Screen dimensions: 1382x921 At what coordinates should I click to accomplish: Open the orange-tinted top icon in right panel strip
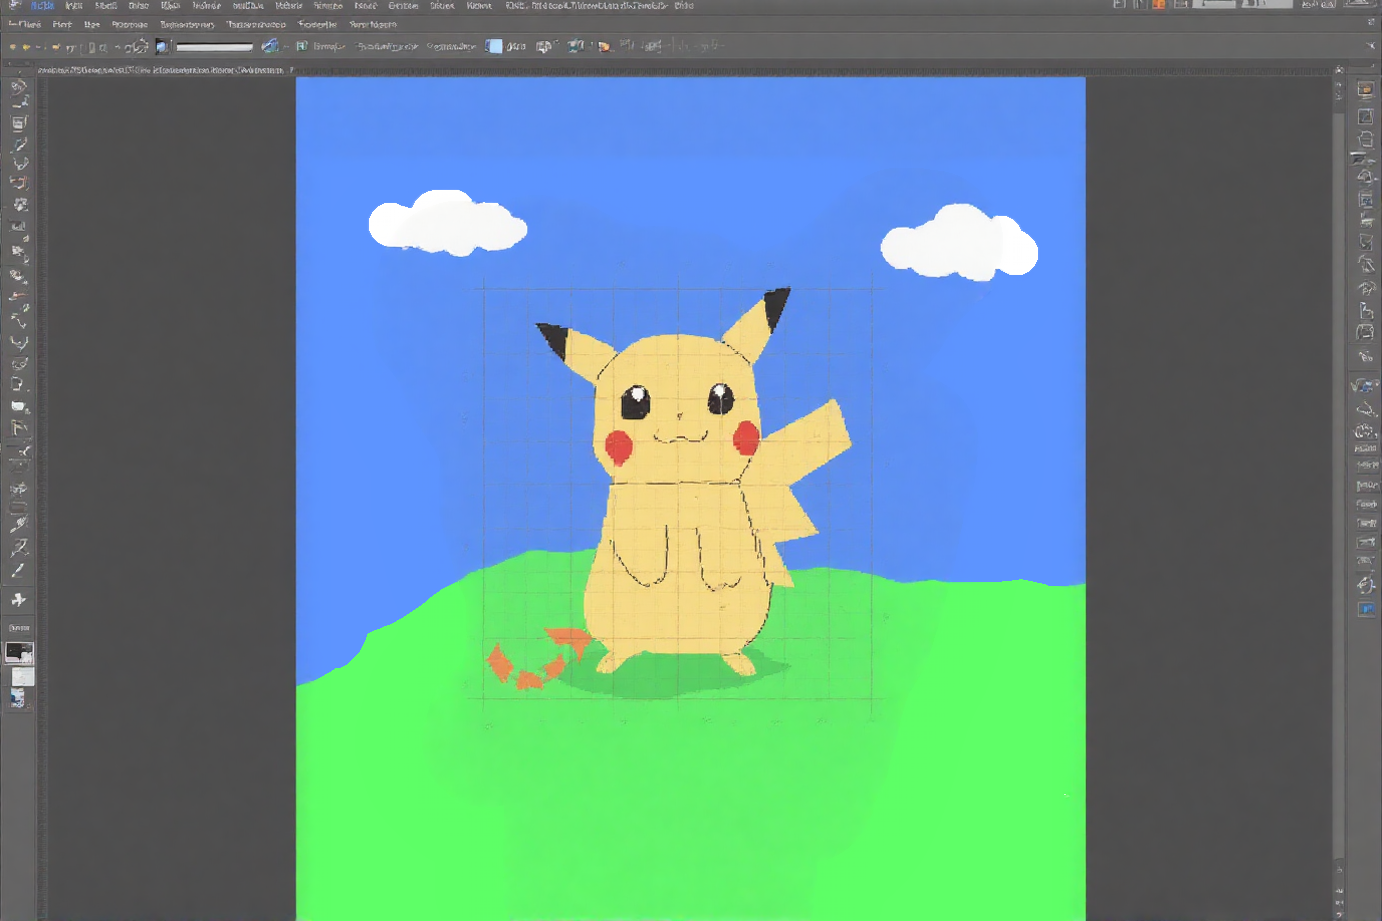[x=1365, y=90]
